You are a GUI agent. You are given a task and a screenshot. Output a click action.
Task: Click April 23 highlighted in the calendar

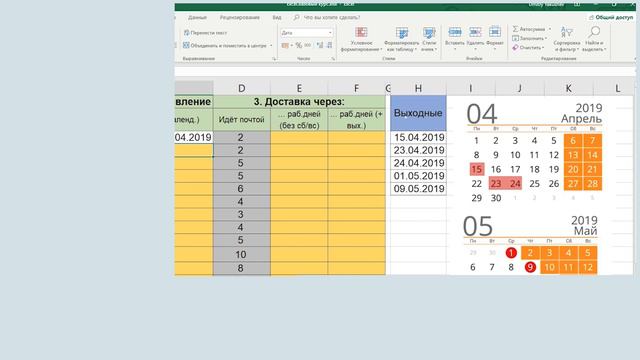[x=496, y=183]
